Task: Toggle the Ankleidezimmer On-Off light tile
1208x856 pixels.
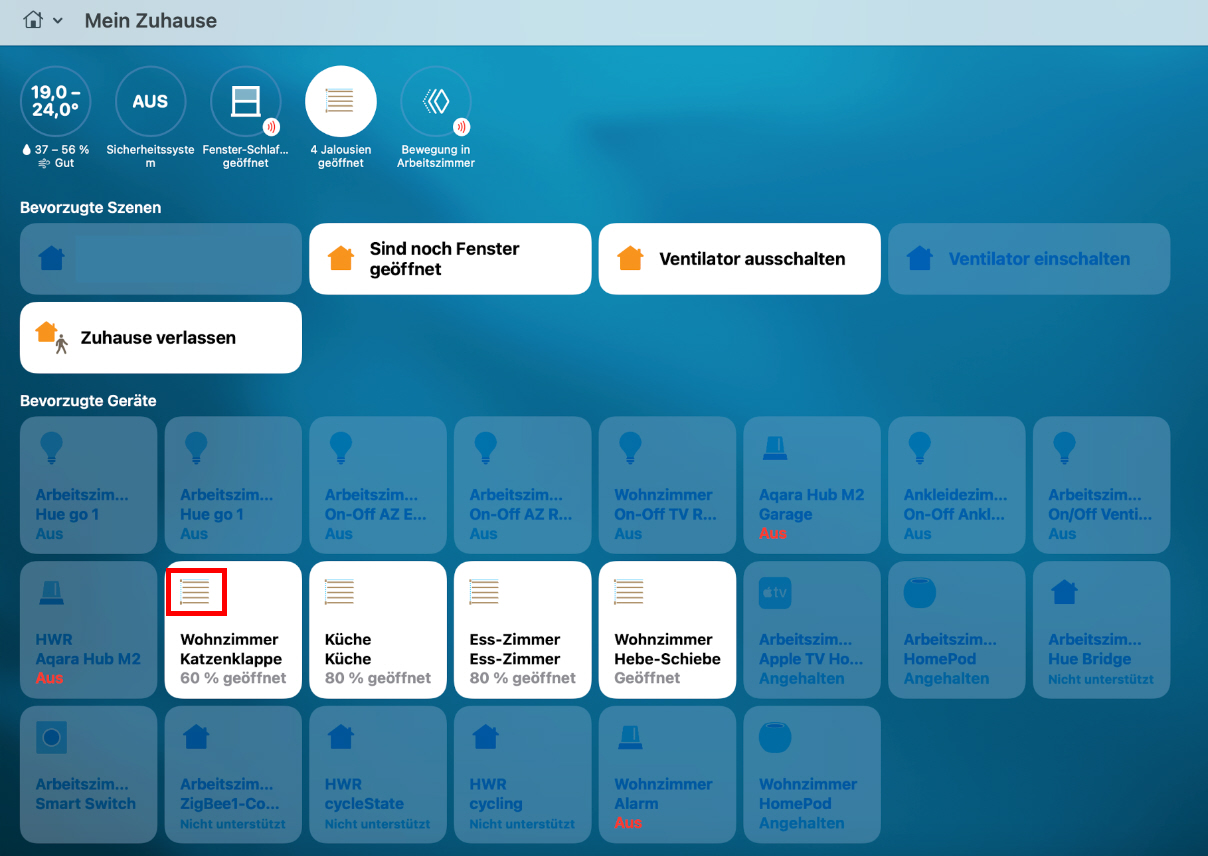Action: [x=957, y=485]
